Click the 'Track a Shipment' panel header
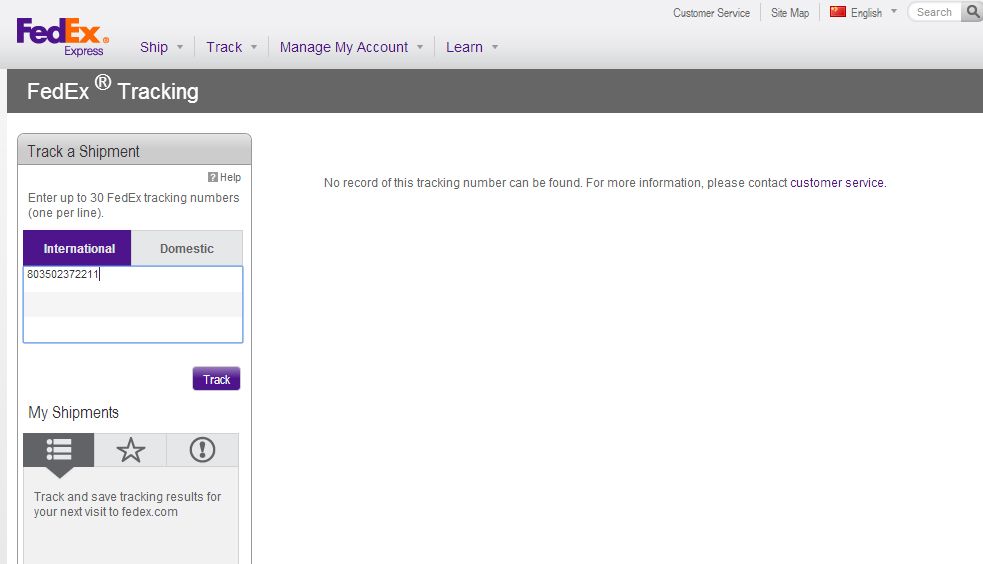The image size is (983, 564). click(x=134, y=150)
